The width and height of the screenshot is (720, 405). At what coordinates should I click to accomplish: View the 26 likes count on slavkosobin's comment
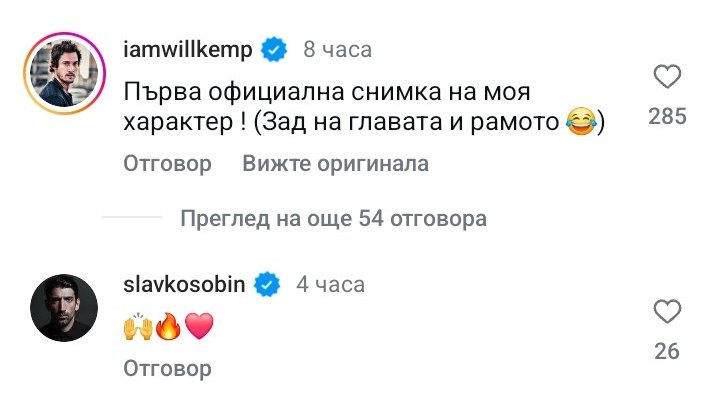667,351
